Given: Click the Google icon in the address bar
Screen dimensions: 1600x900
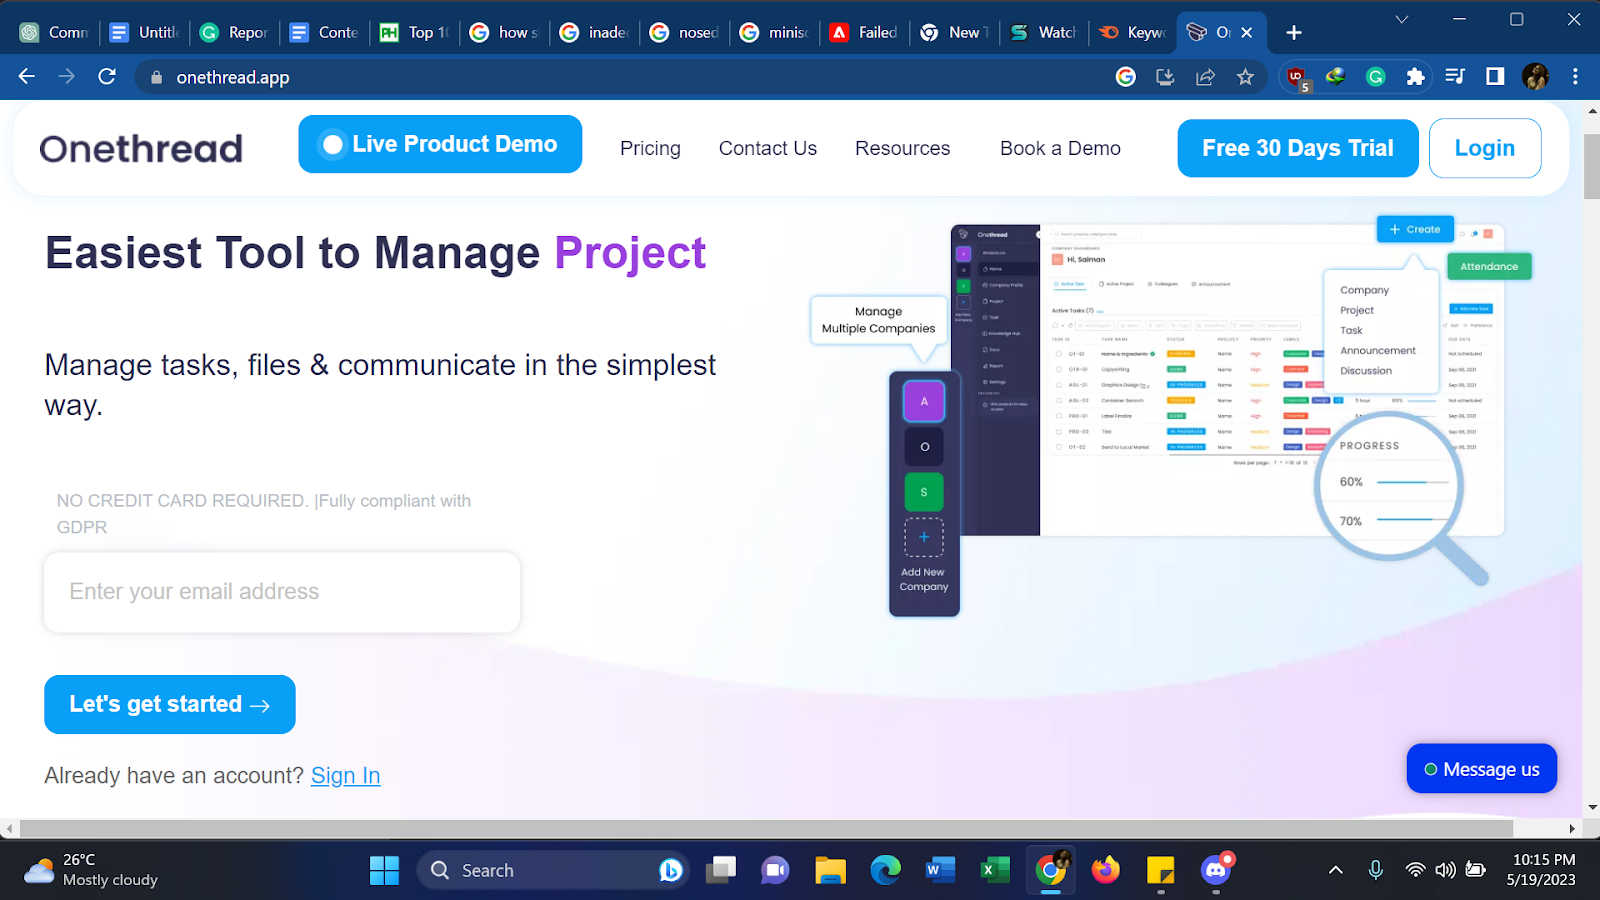Looking at the screenshot, I should point(1126,77).
